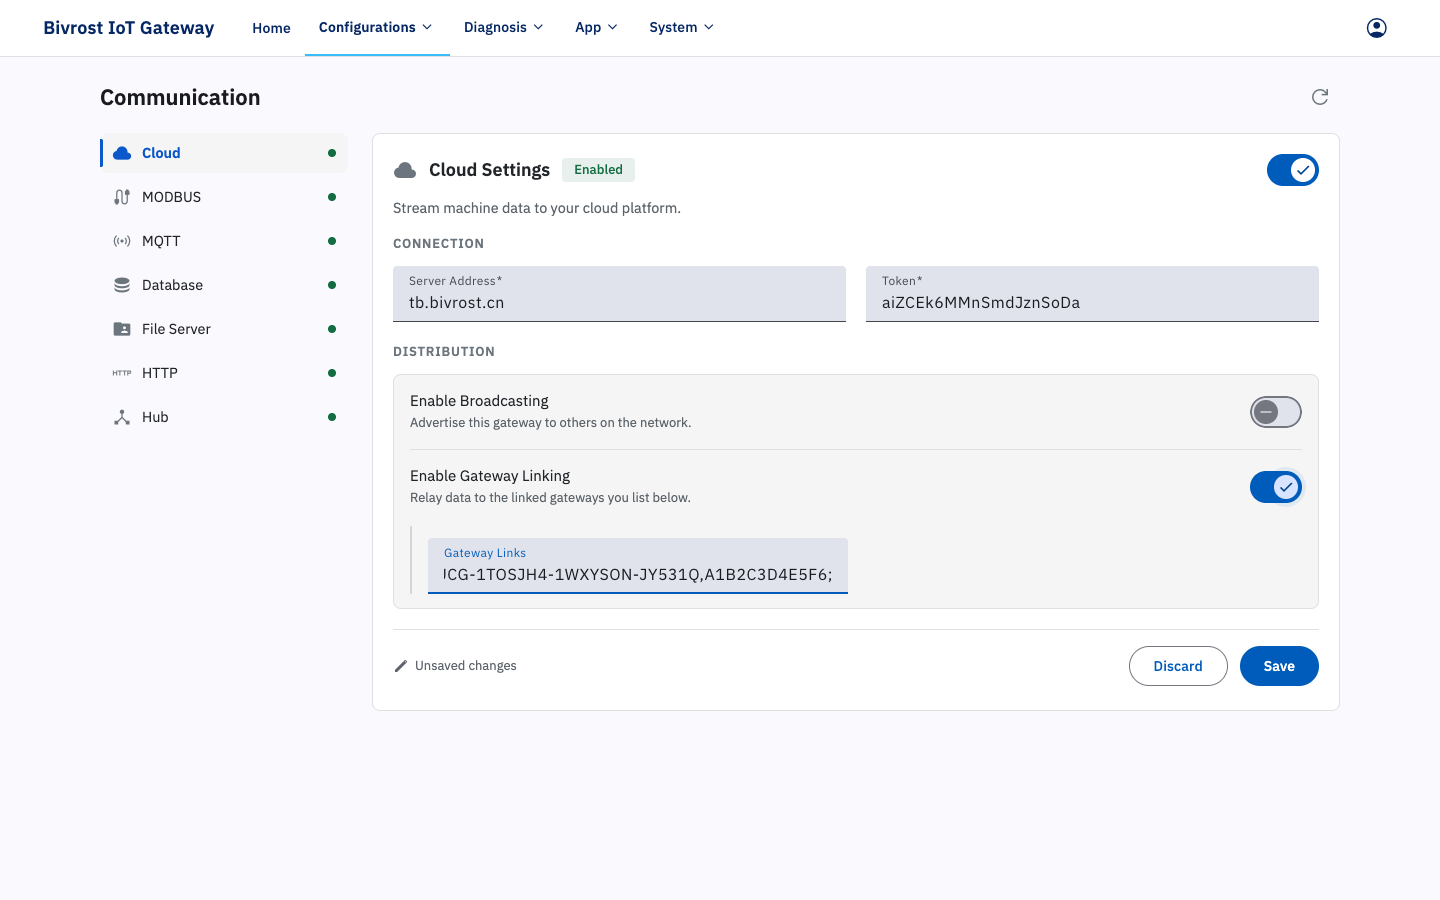Click the Enable Broadcasting label text
Image resolution: width=1440 pixels, height=900 pixels.
click(x=479, y=401)
